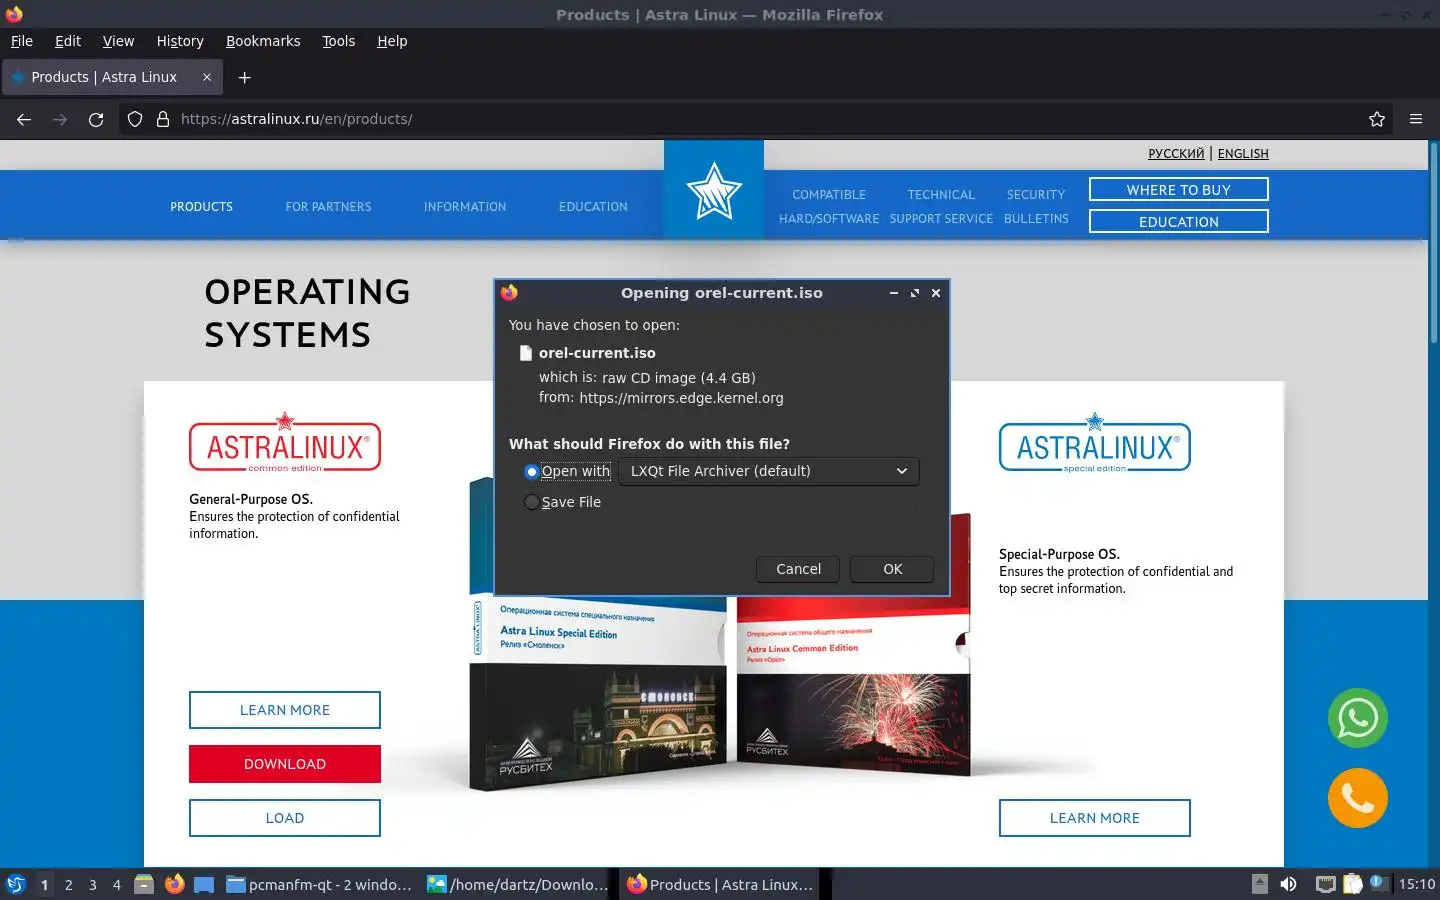Switch site language to РУССКИЙ
This screenshot has width=1440, height=900.
(1176, 154)
